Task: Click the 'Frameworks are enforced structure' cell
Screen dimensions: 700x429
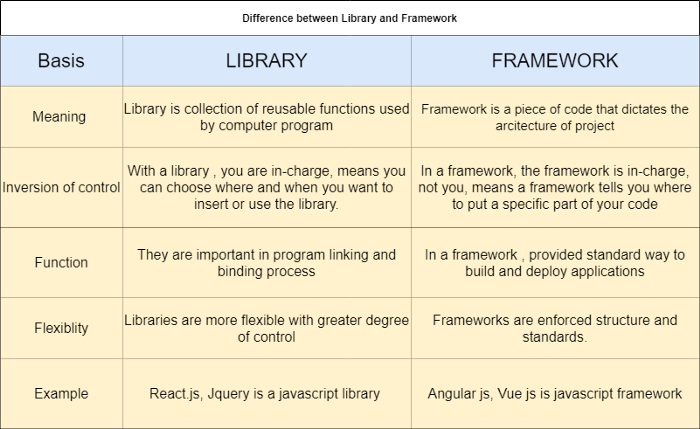Action: 554,328
